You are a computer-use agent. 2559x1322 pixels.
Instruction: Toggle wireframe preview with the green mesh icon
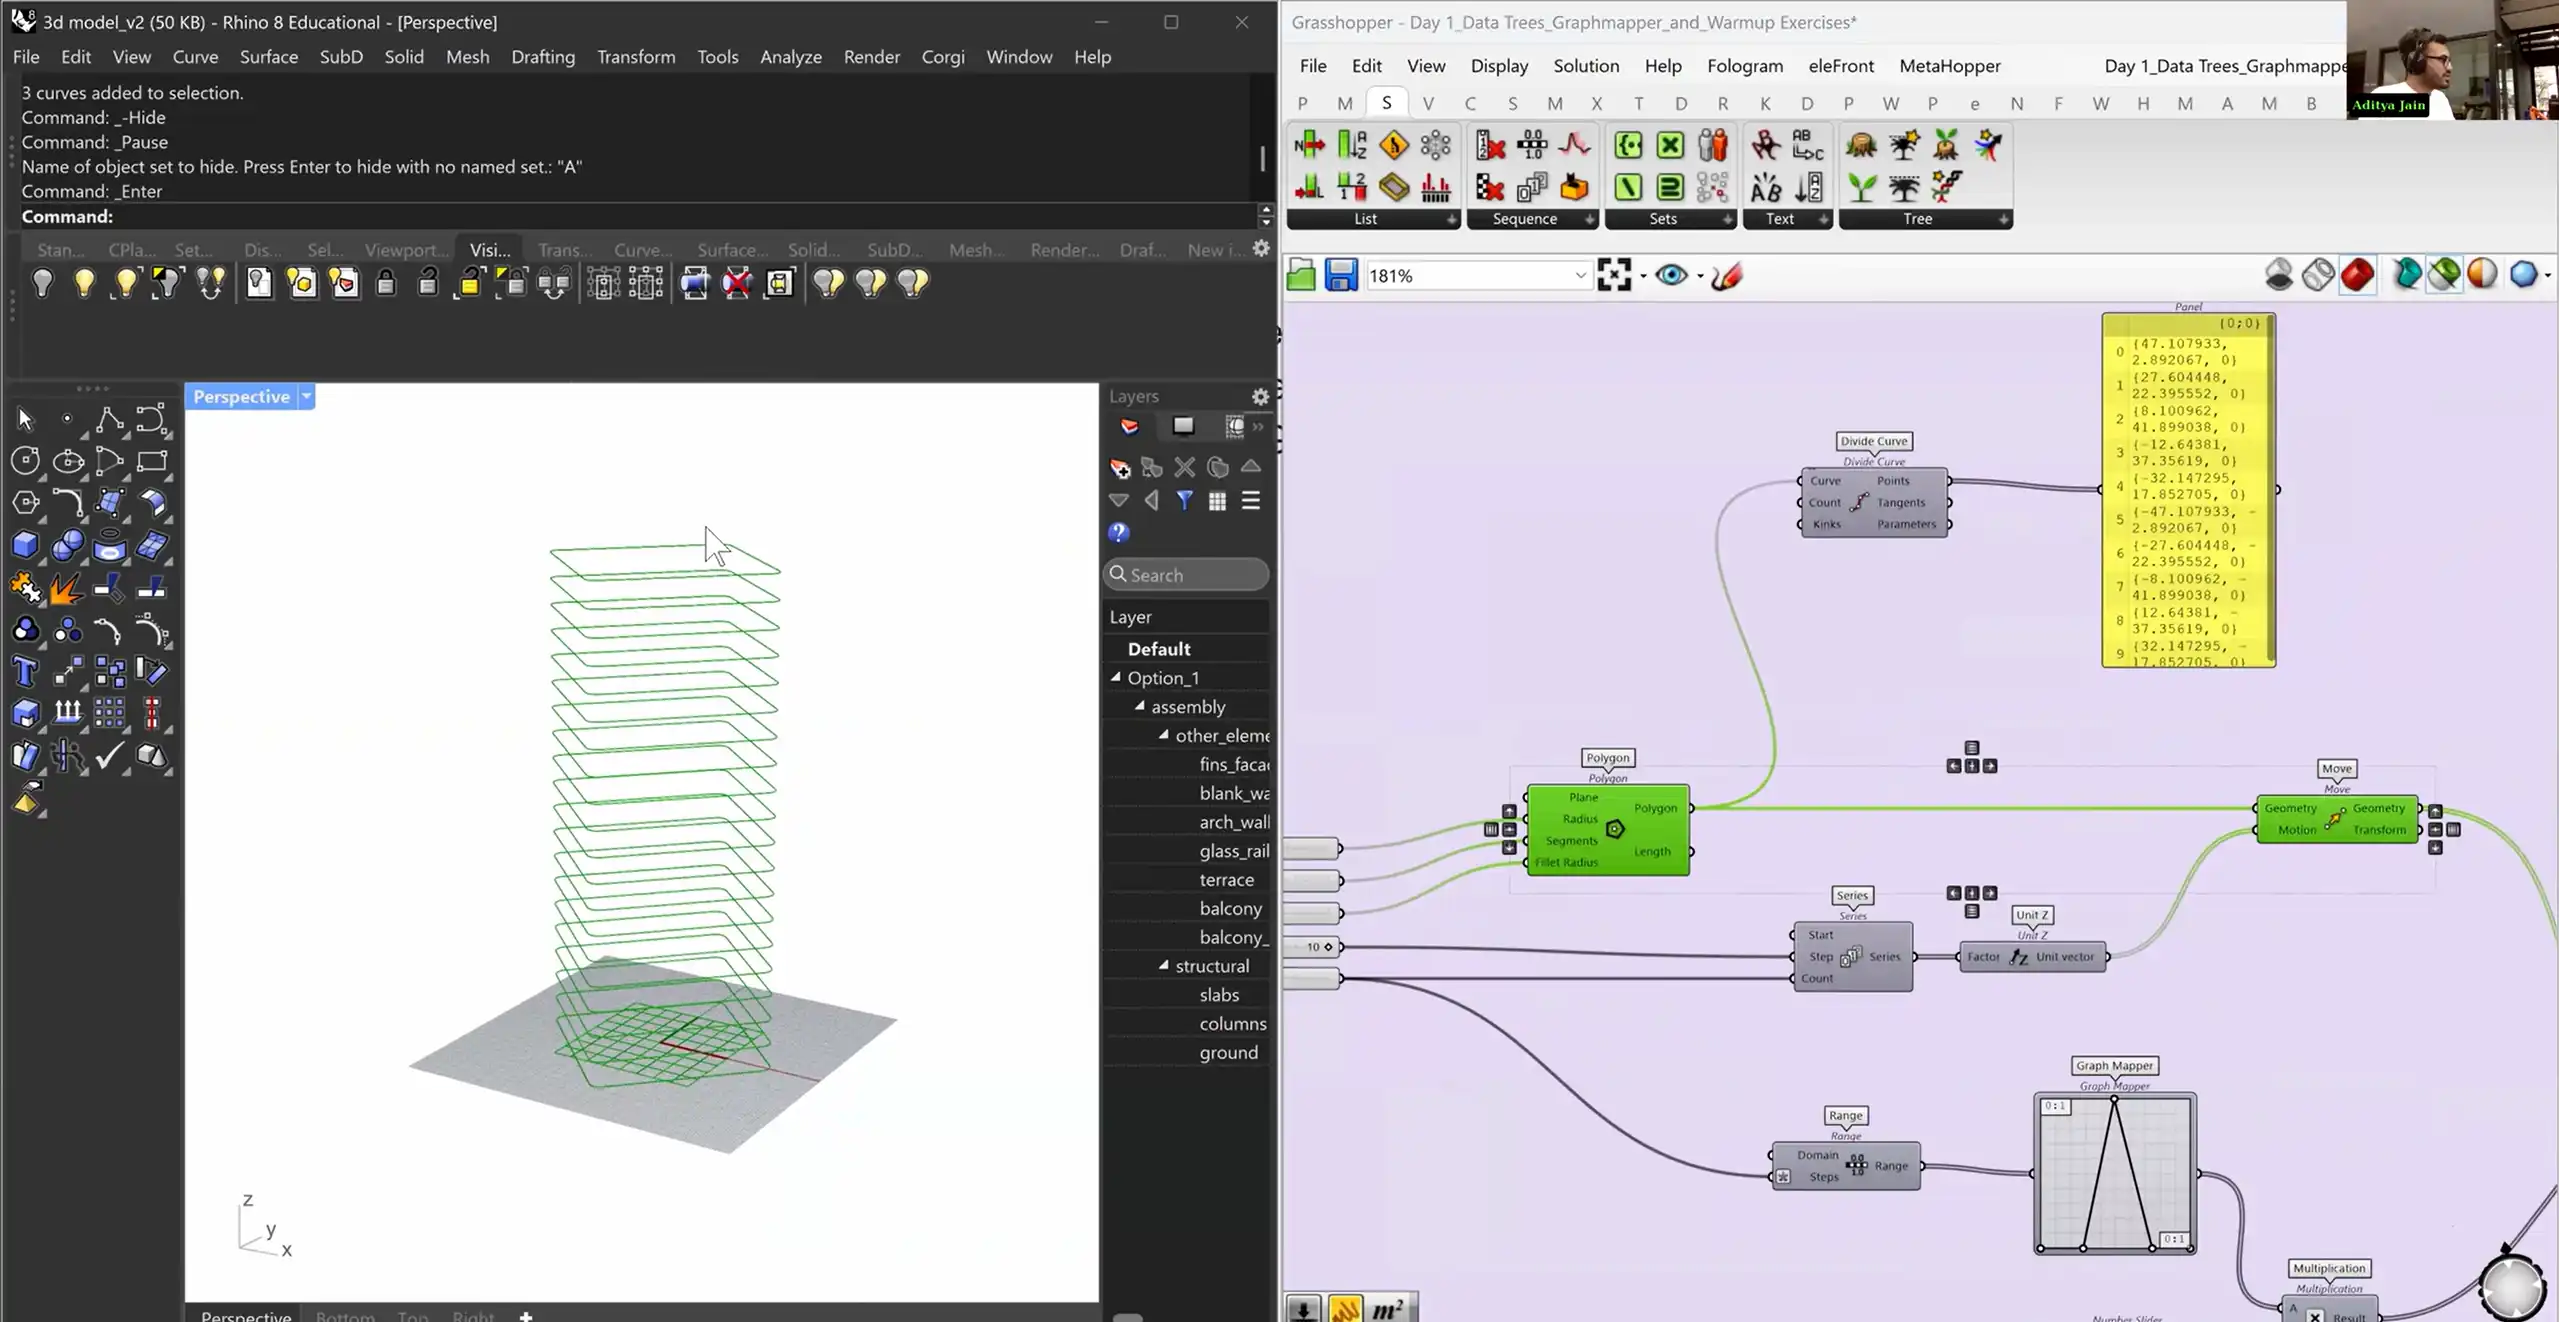click(x=2445, y=275)
